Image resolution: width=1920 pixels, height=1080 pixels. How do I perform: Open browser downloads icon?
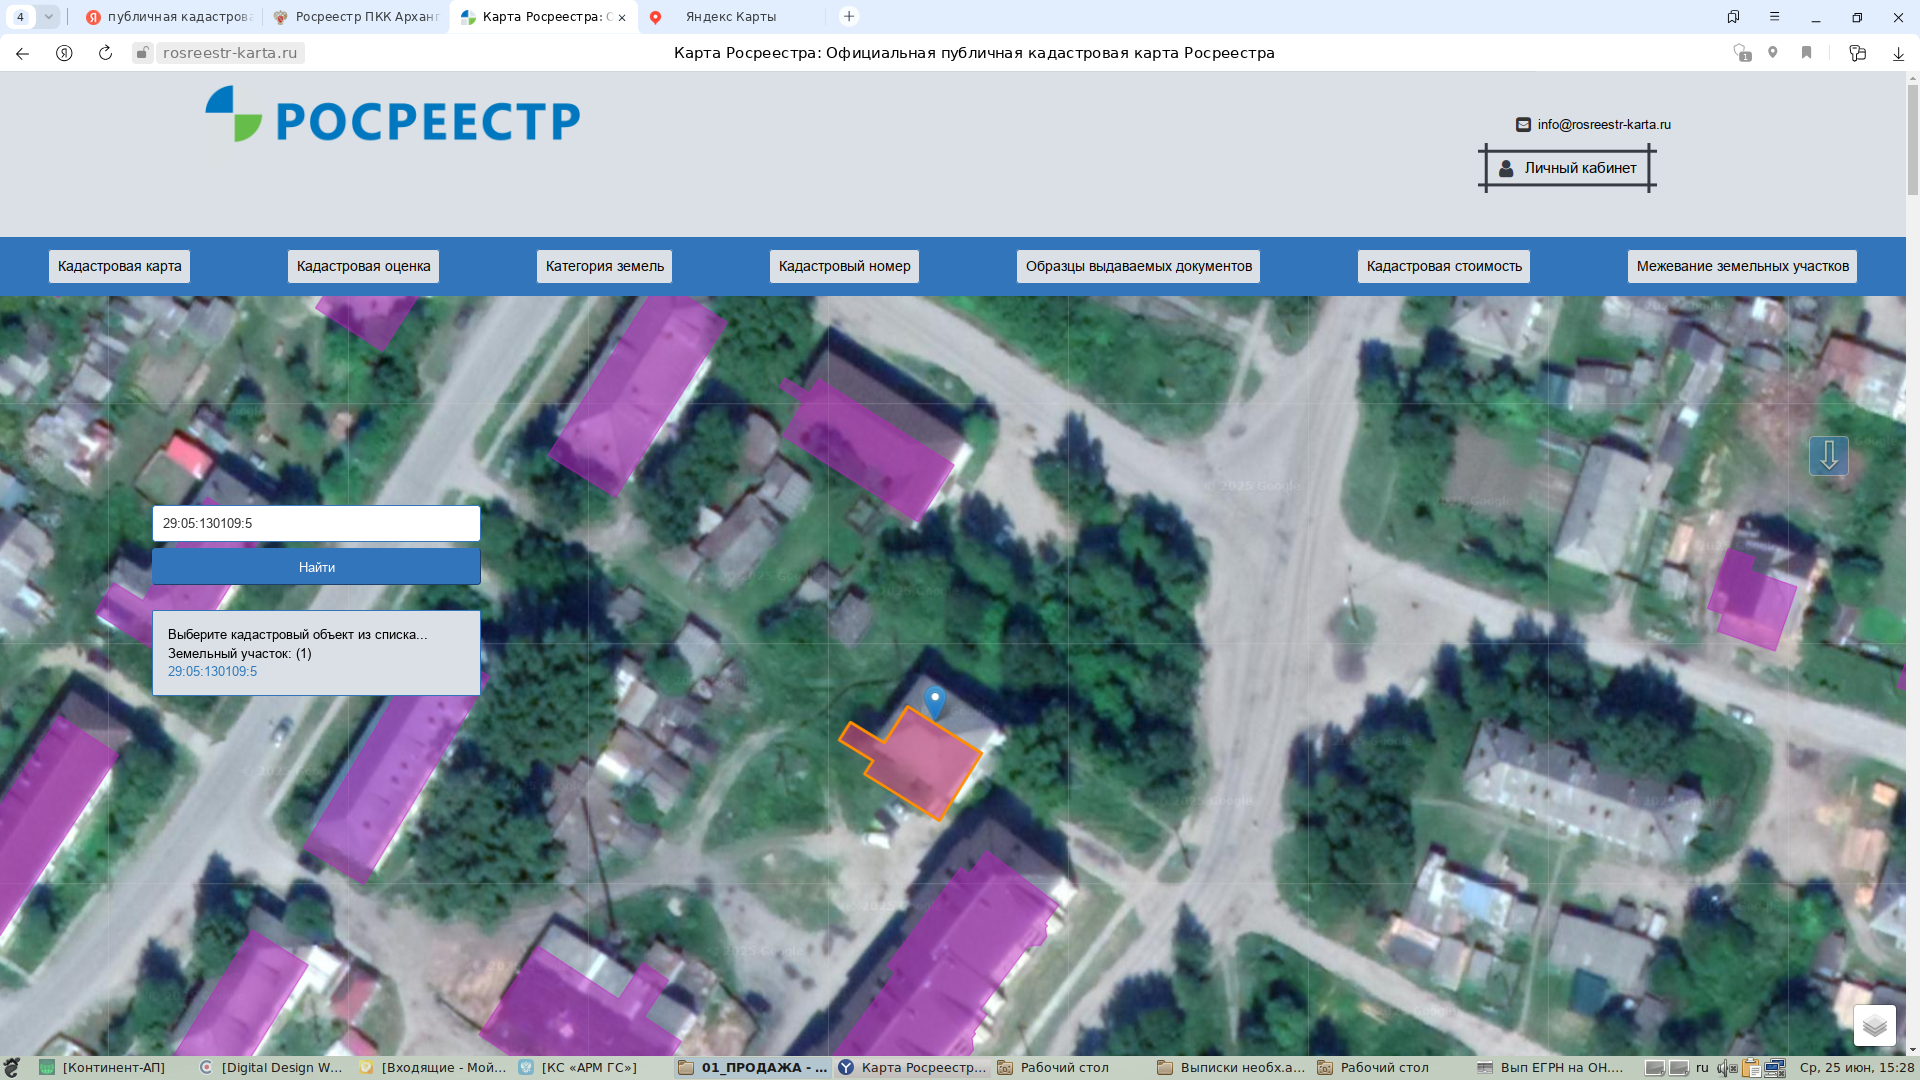click(x=1897, y=53)
